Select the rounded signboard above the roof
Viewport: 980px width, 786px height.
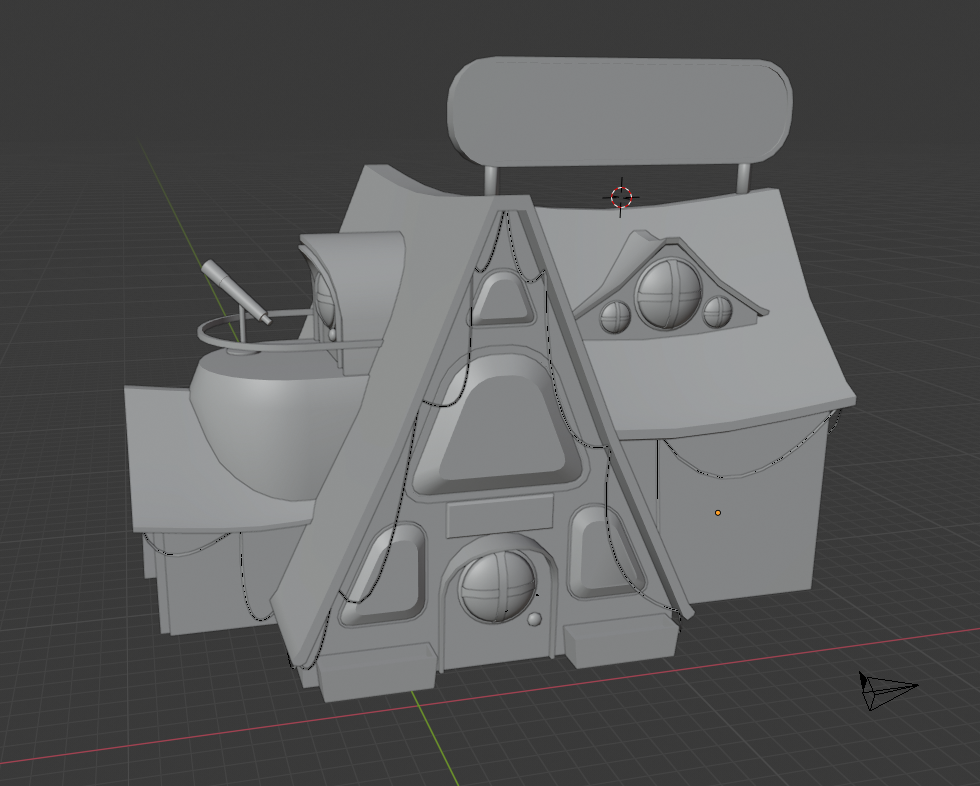coord(619,111)
